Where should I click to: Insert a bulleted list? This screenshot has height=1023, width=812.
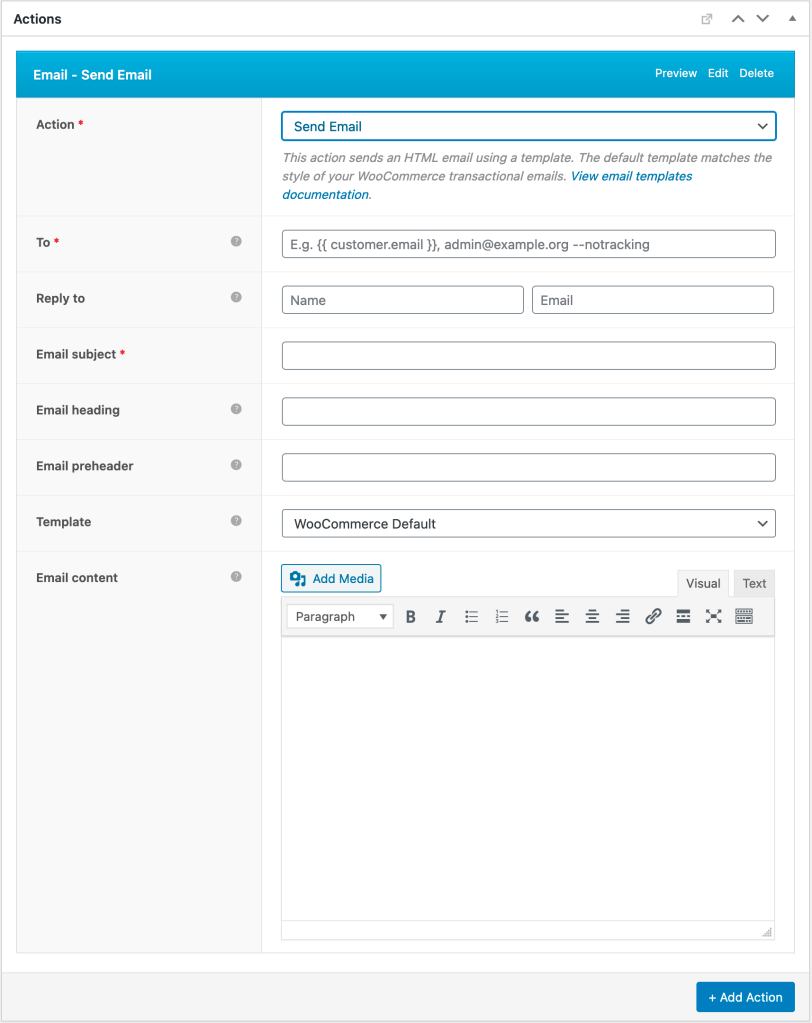(471, 616)
